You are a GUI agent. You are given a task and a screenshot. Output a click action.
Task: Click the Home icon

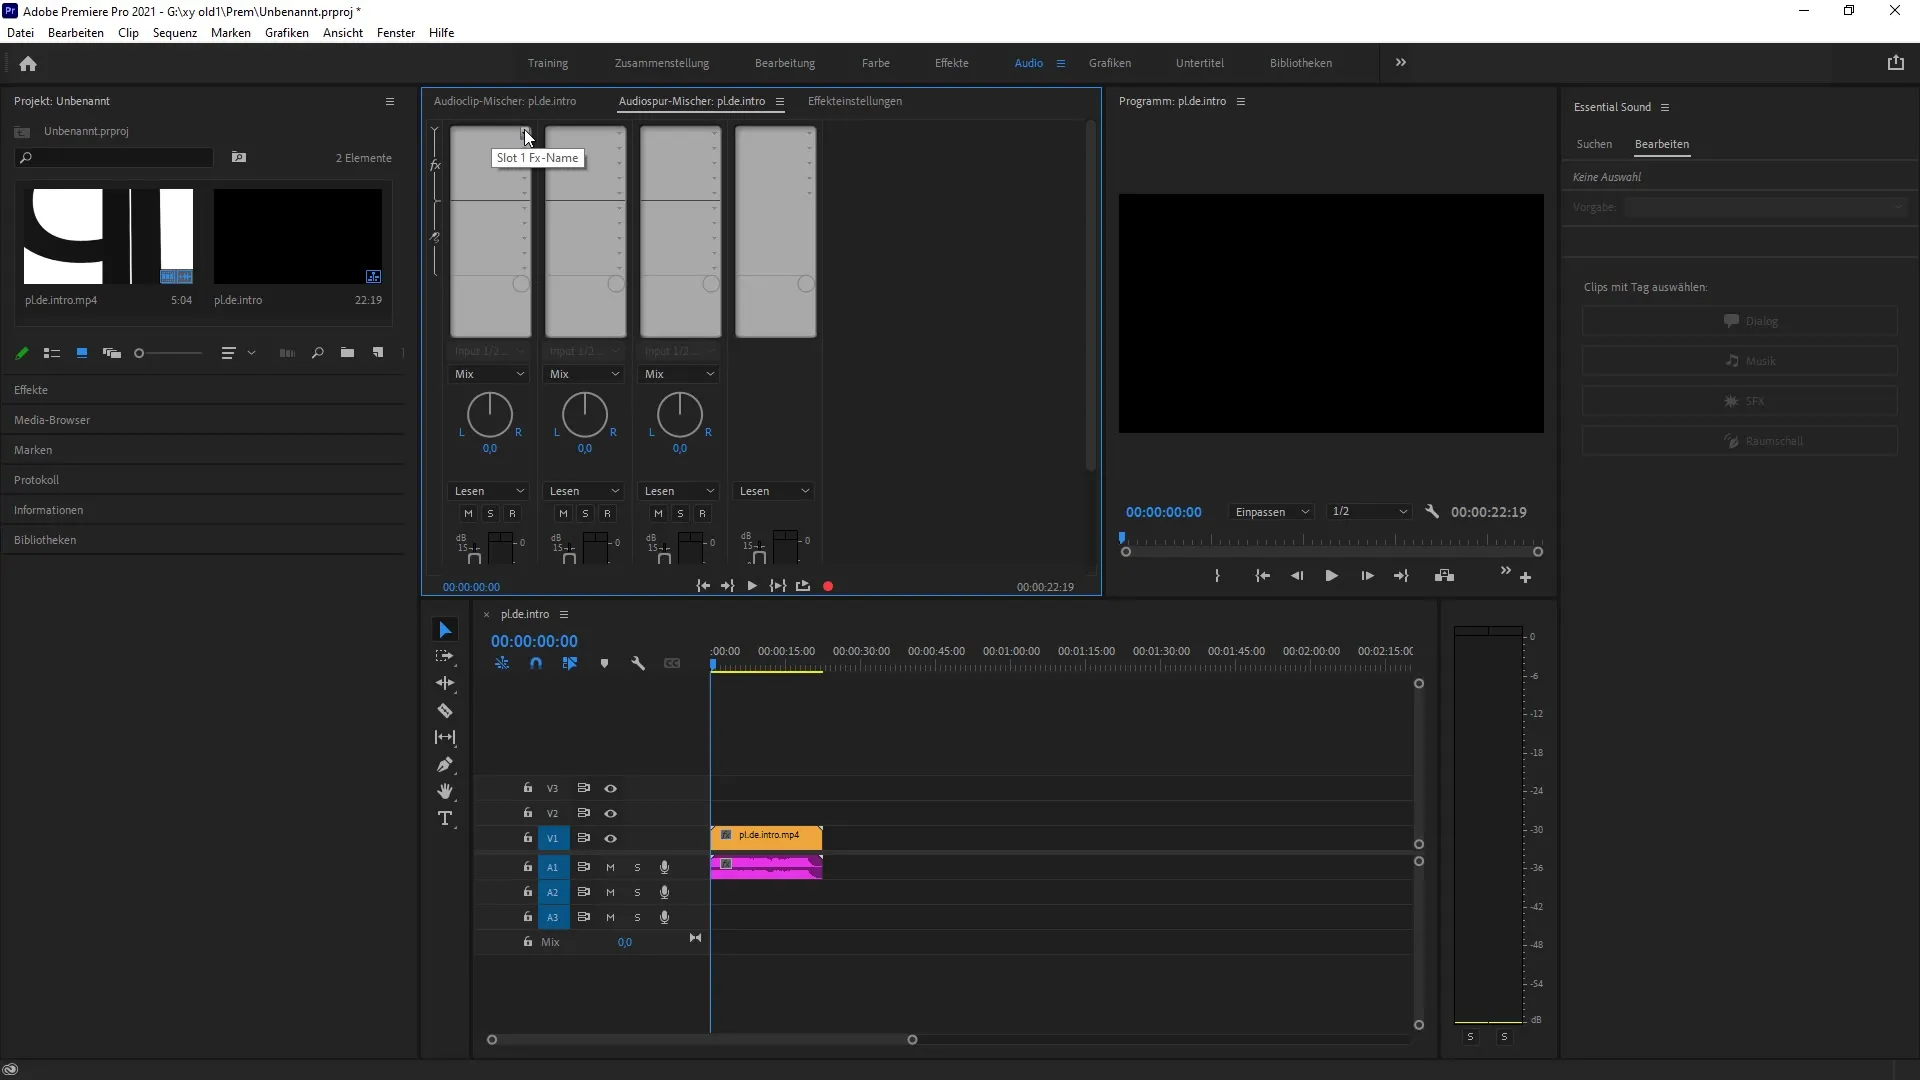(28, 64)
